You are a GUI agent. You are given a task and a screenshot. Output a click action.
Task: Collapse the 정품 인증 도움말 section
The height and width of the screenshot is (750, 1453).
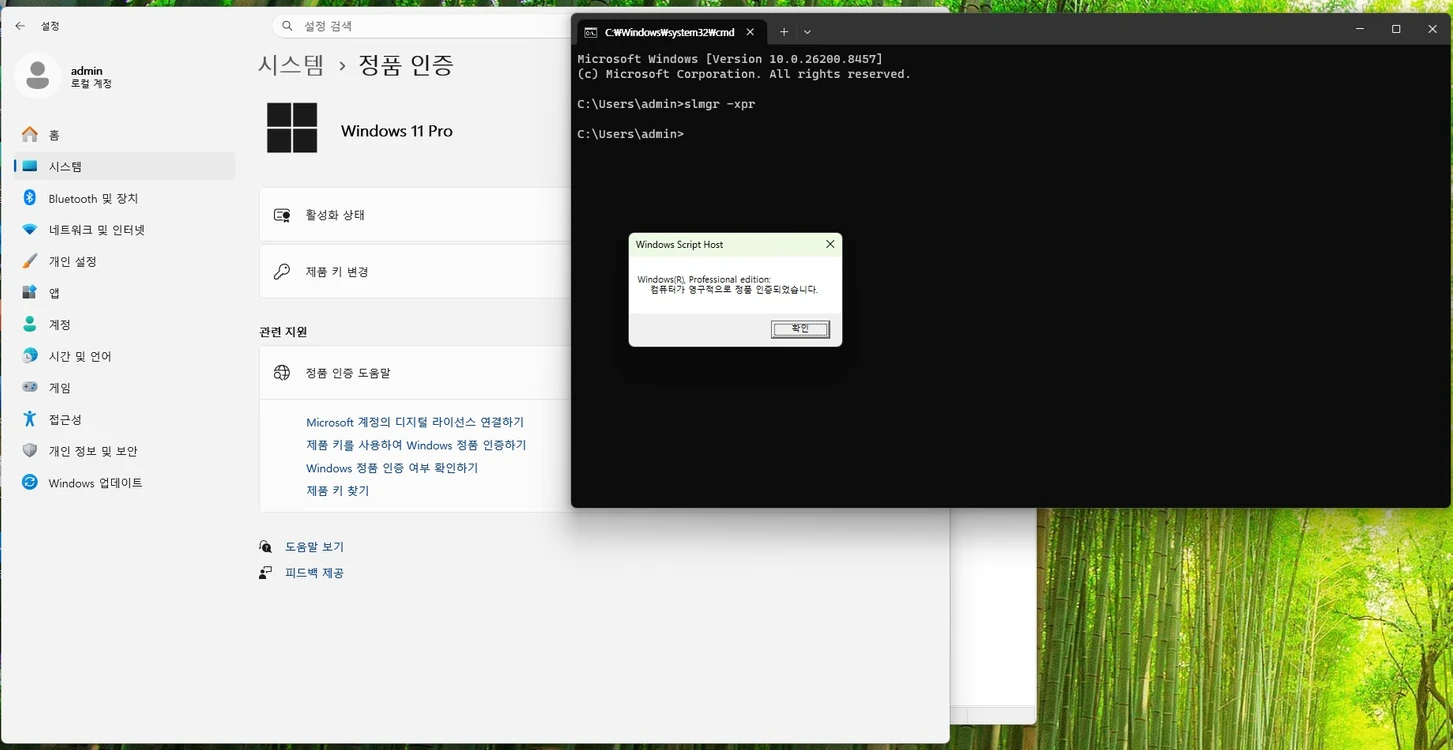[415, 373]
